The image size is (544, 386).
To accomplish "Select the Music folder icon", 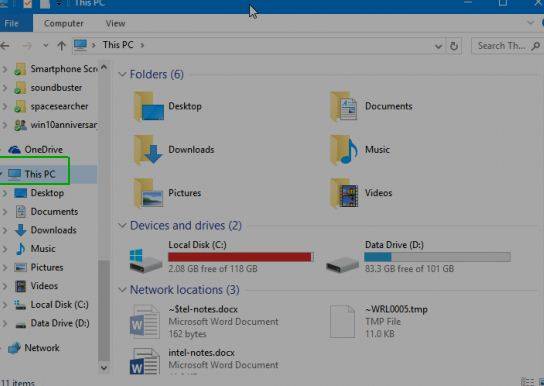I will click(x=343, y=149).
